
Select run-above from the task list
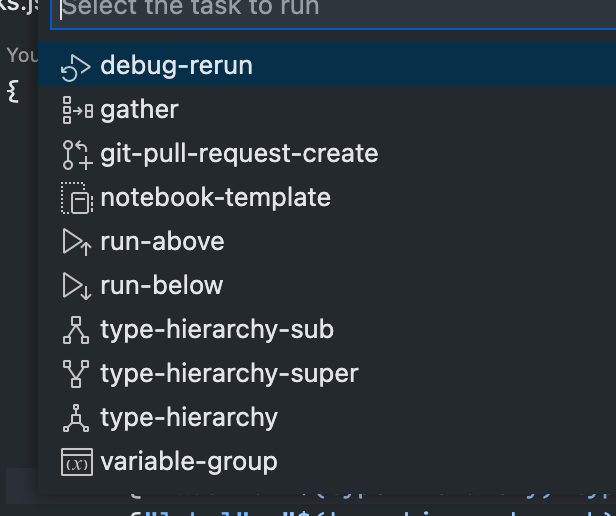click(x=162, y=242)
